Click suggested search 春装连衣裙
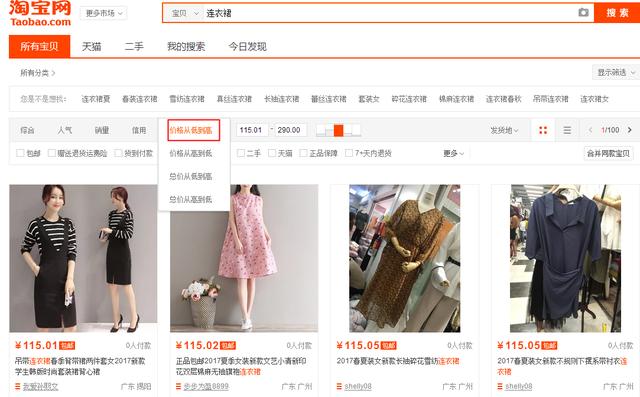 click(x=140, y=99)
